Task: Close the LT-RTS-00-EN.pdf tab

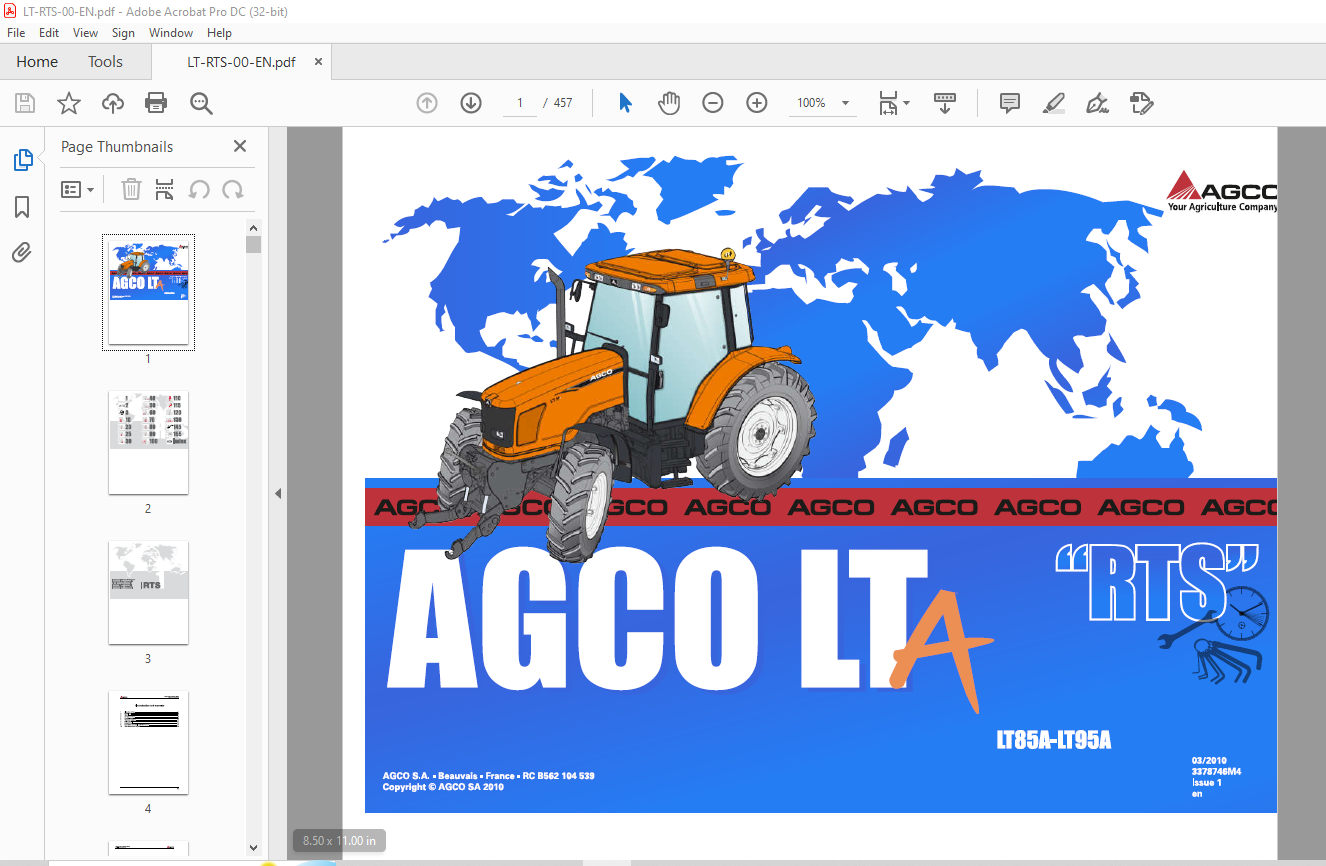Action: point(319,62)
